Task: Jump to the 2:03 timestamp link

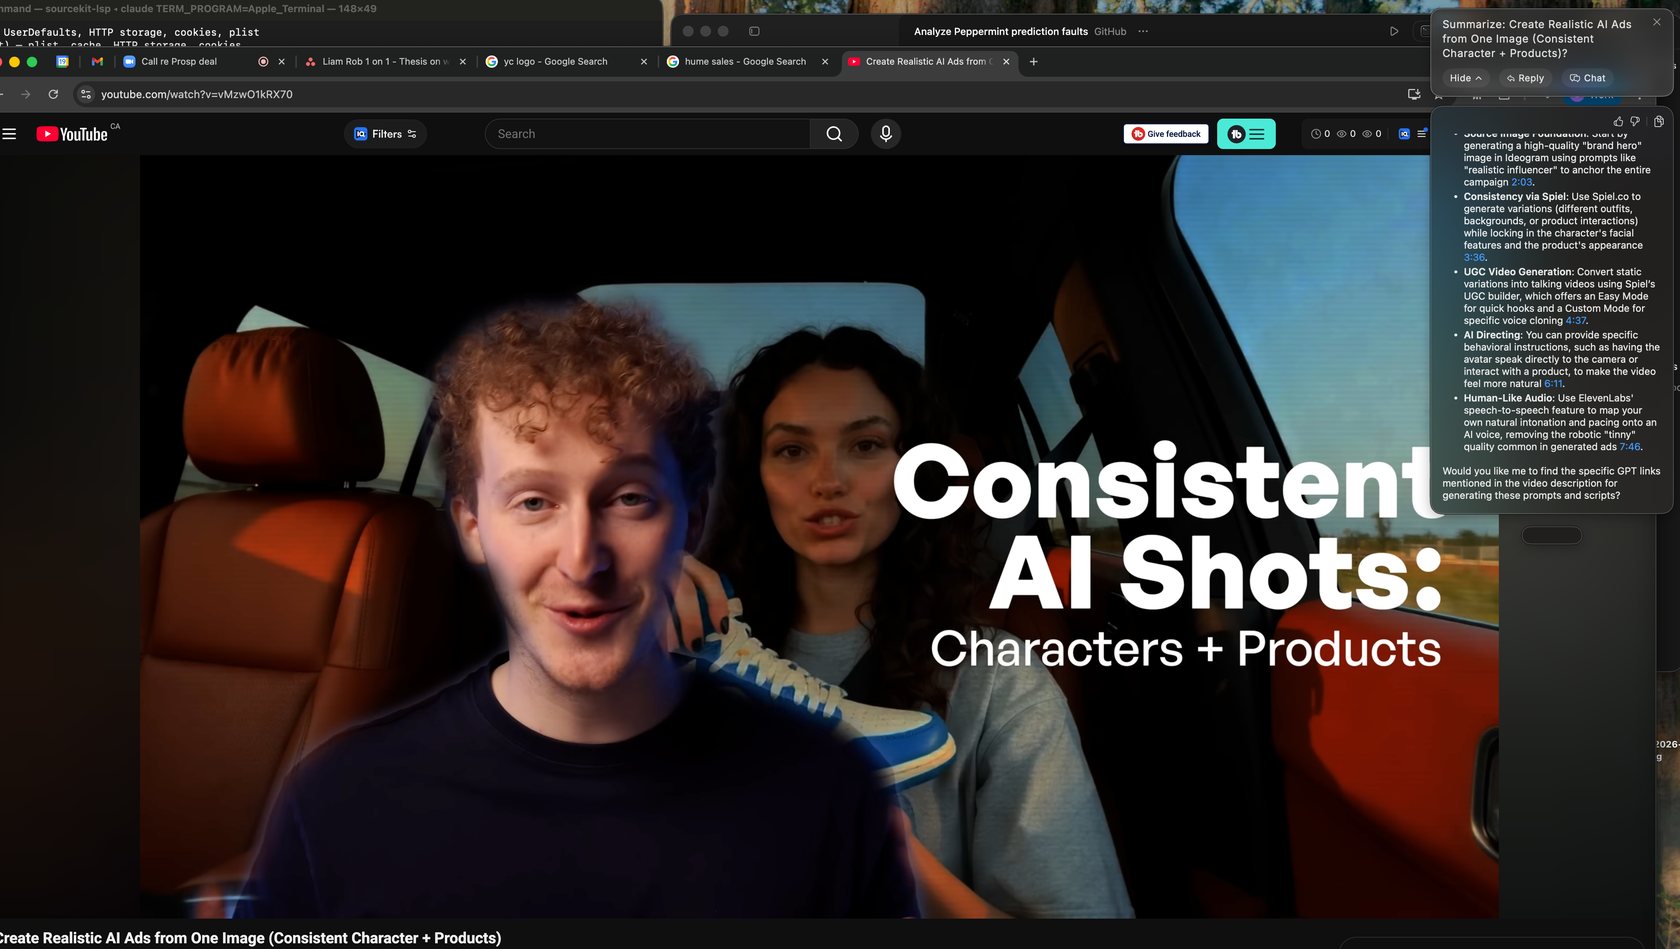Action: [1521, 182]
